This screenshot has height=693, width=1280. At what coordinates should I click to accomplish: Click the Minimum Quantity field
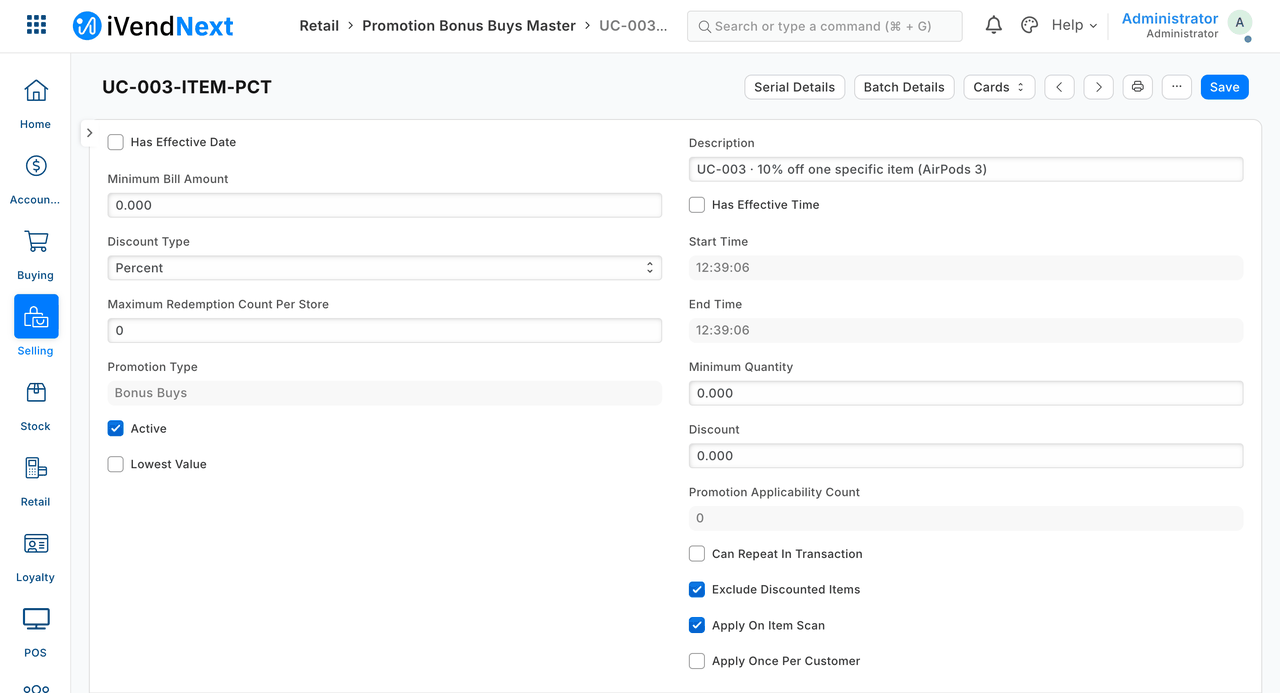(x=966, y=393)
